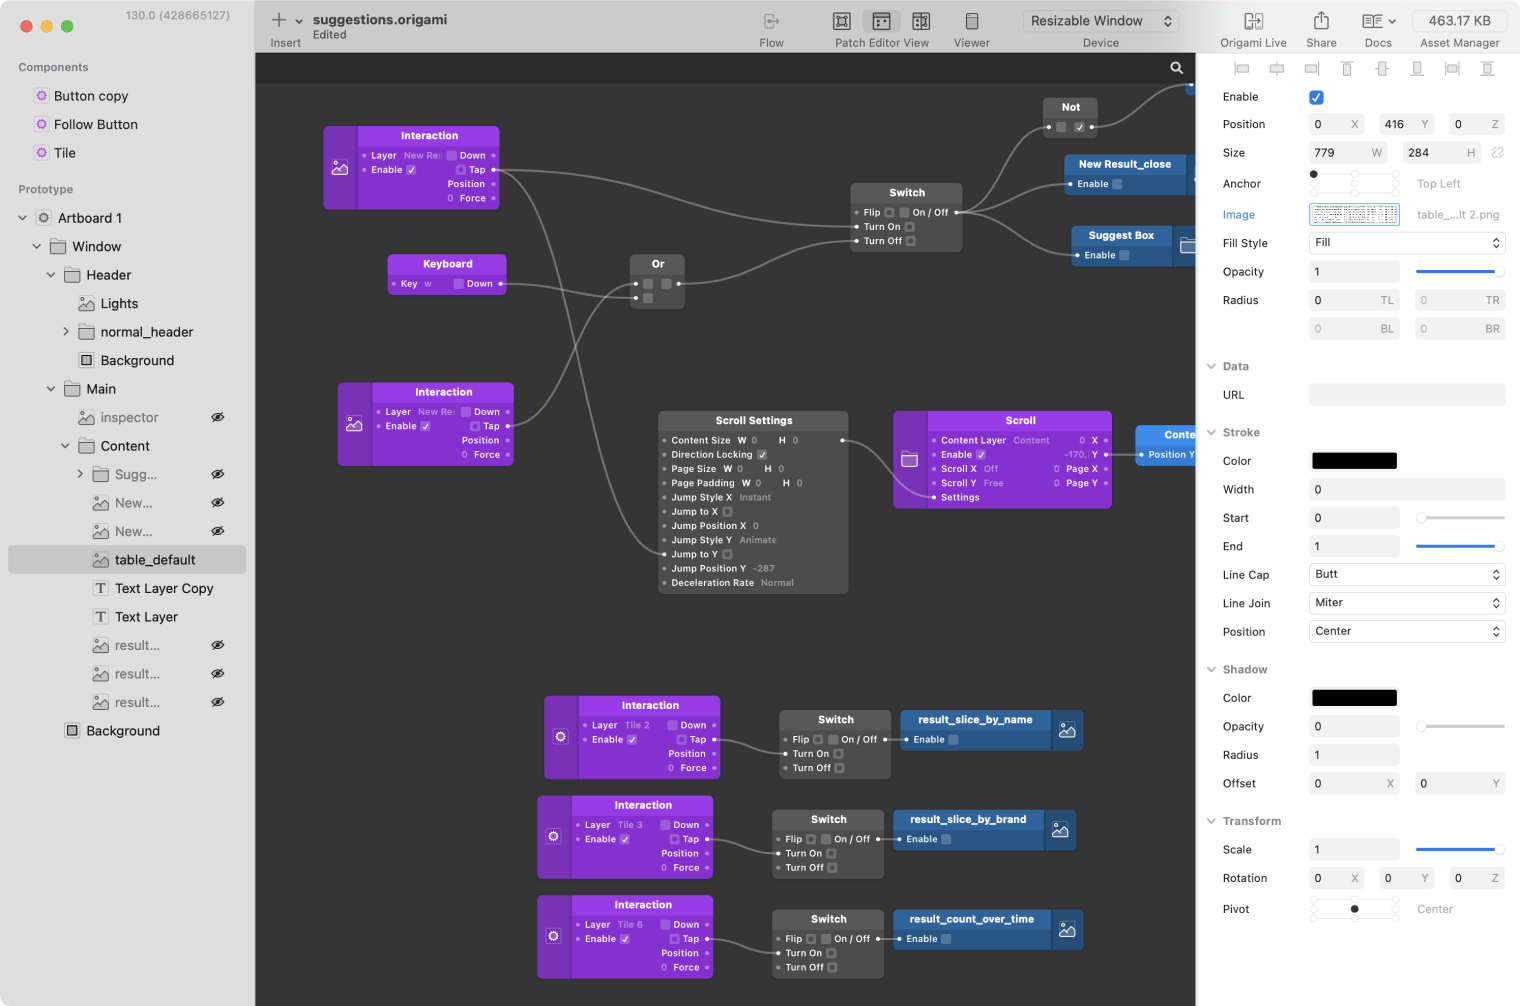The image size is (1520, 1006).
Task: Click the Position X input field
Action: point(1337,125)
